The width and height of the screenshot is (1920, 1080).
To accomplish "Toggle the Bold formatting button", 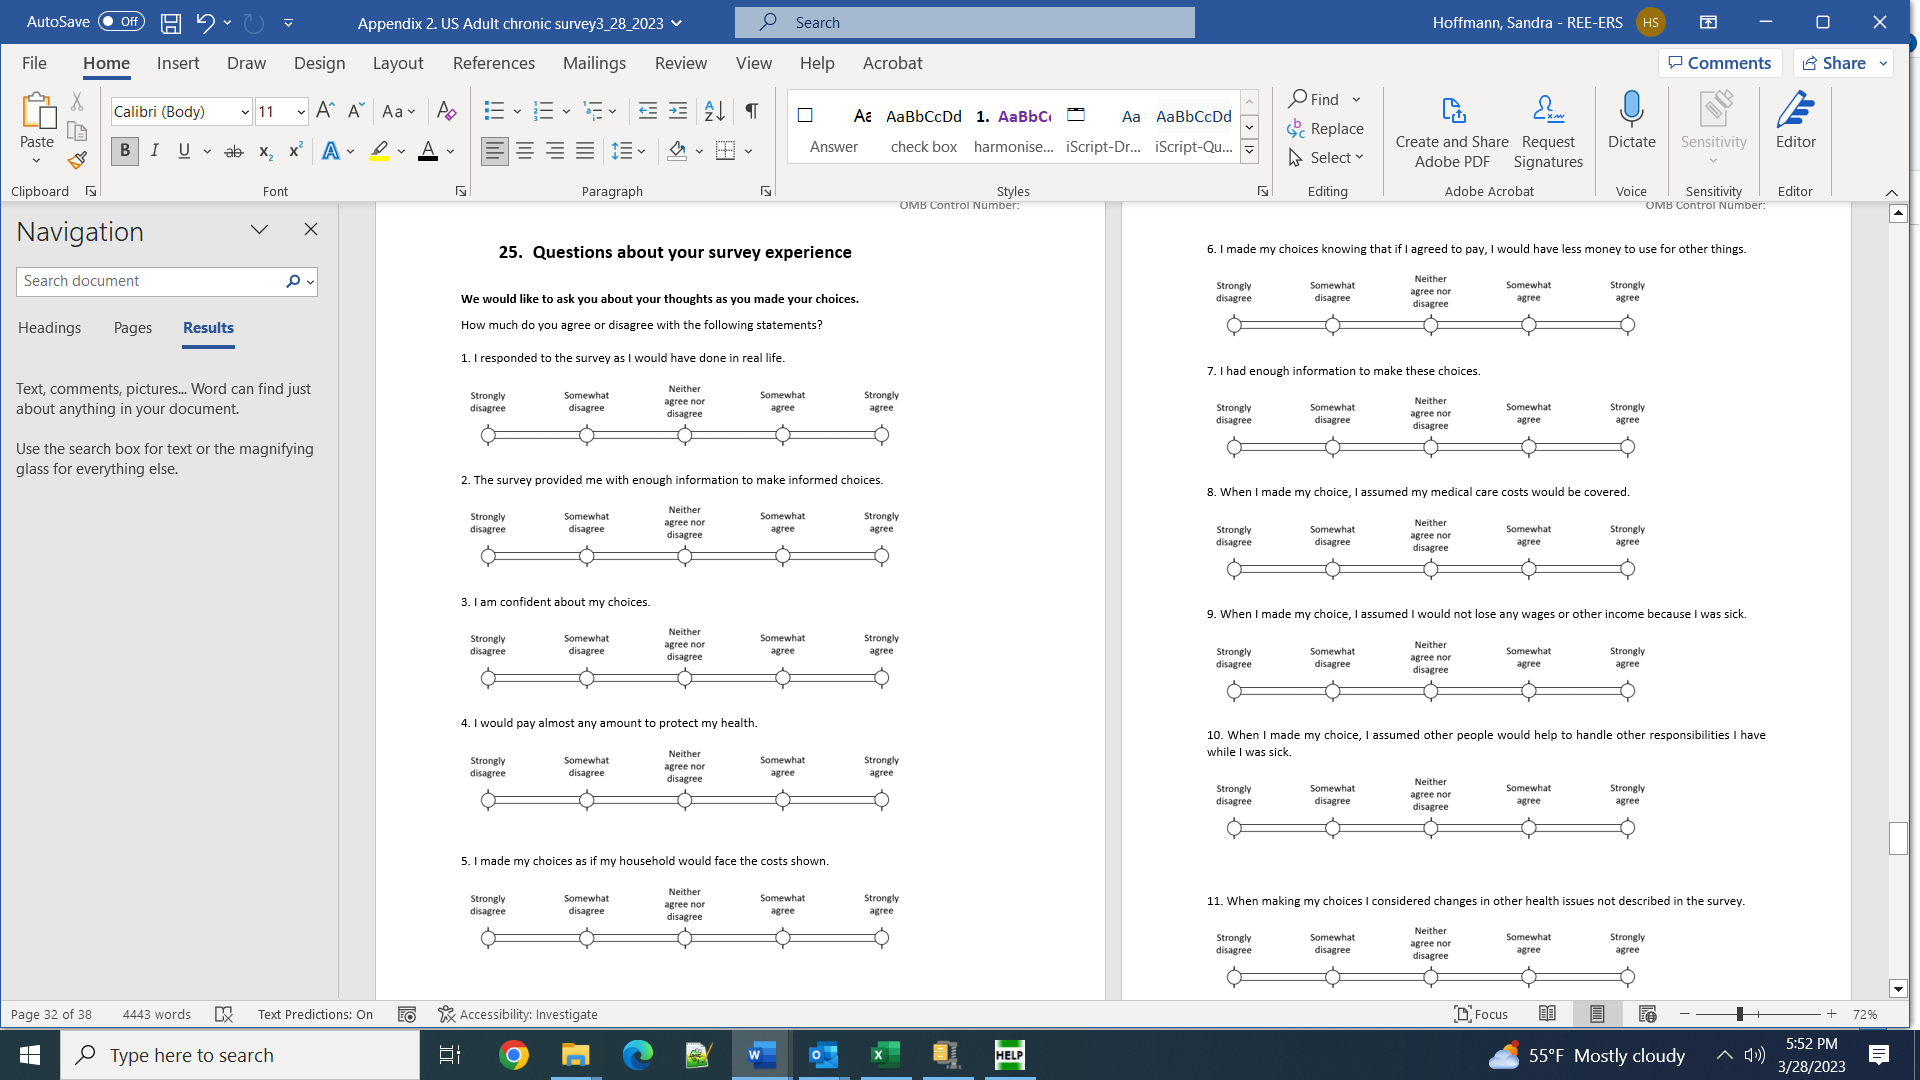I will click(x=125, y=151).
